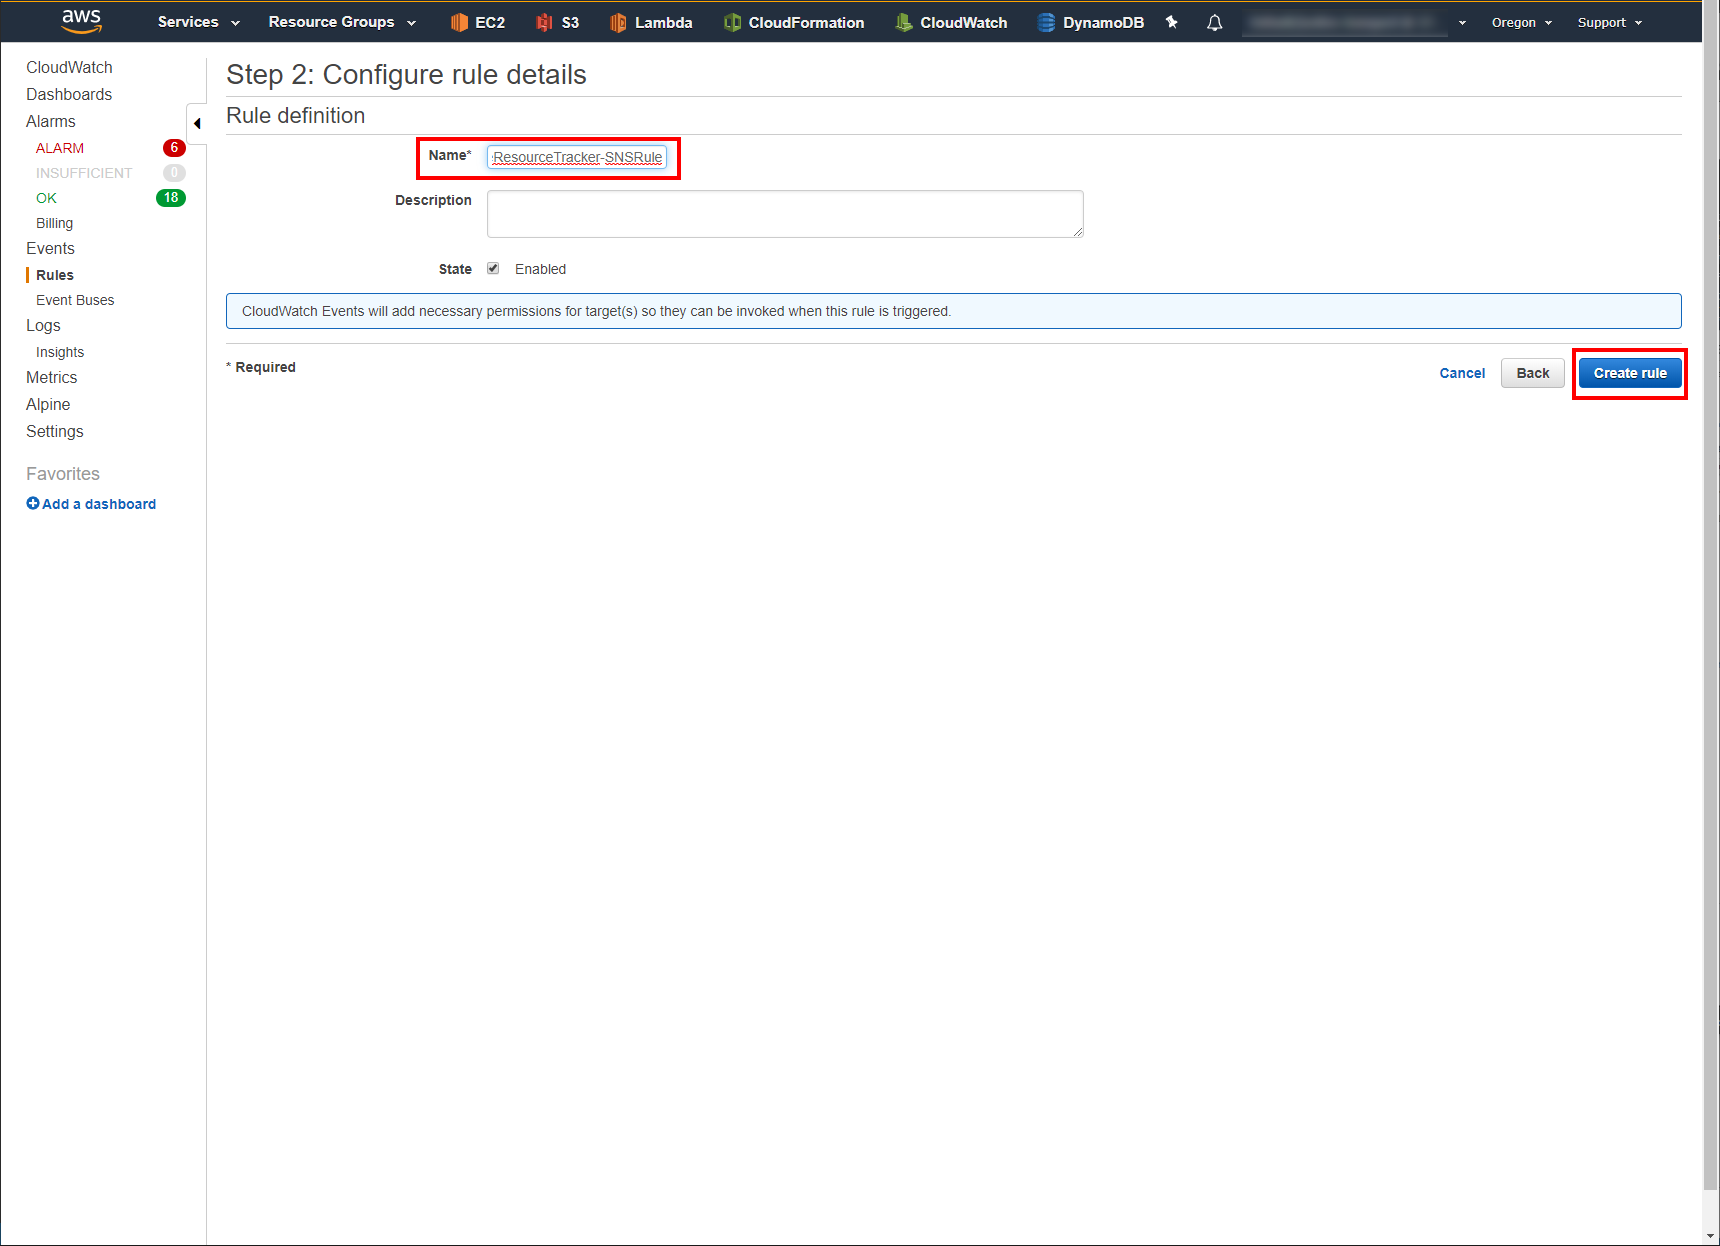Click inside the Description field

tap(785, 213)
